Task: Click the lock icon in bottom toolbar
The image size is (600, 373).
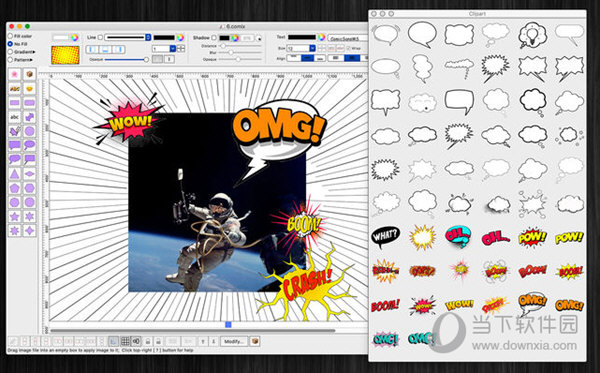Action: (148, 341)
